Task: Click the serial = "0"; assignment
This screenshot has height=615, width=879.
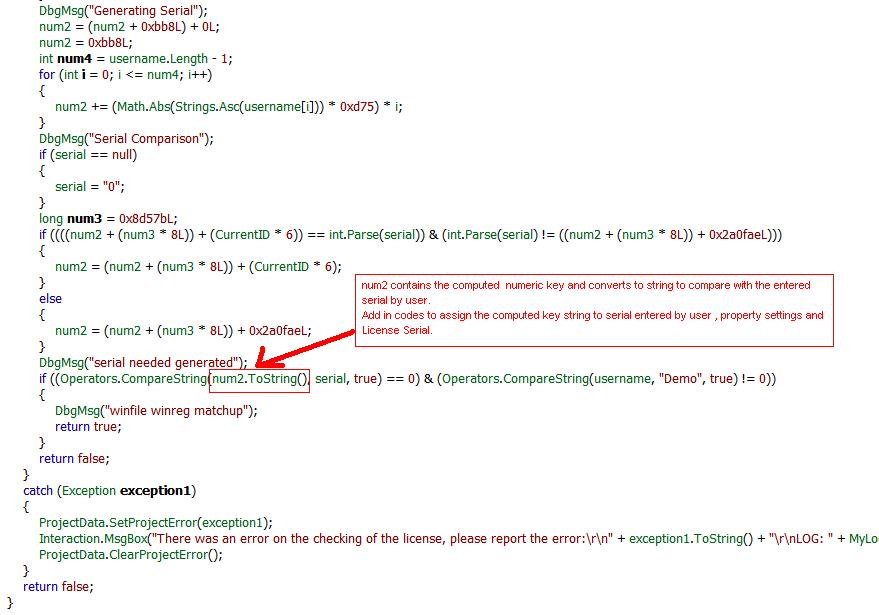Action: tap(90, 187)
